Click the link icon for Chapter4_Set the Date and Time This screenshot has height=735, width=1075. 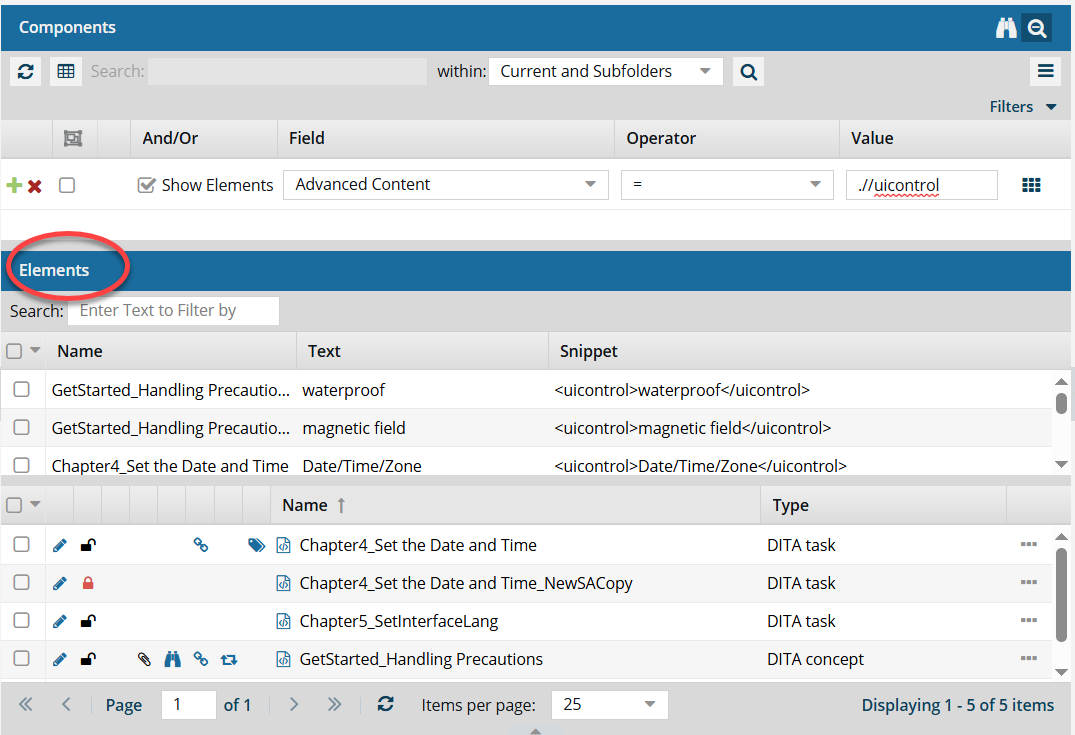tap(200, 545)
